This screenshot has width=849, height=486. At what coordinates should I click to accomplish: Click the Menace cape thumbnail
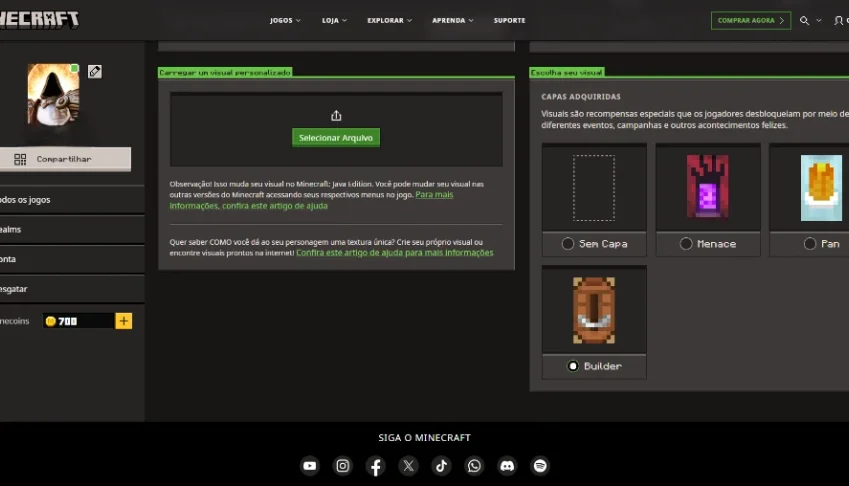tap(708, 187)
